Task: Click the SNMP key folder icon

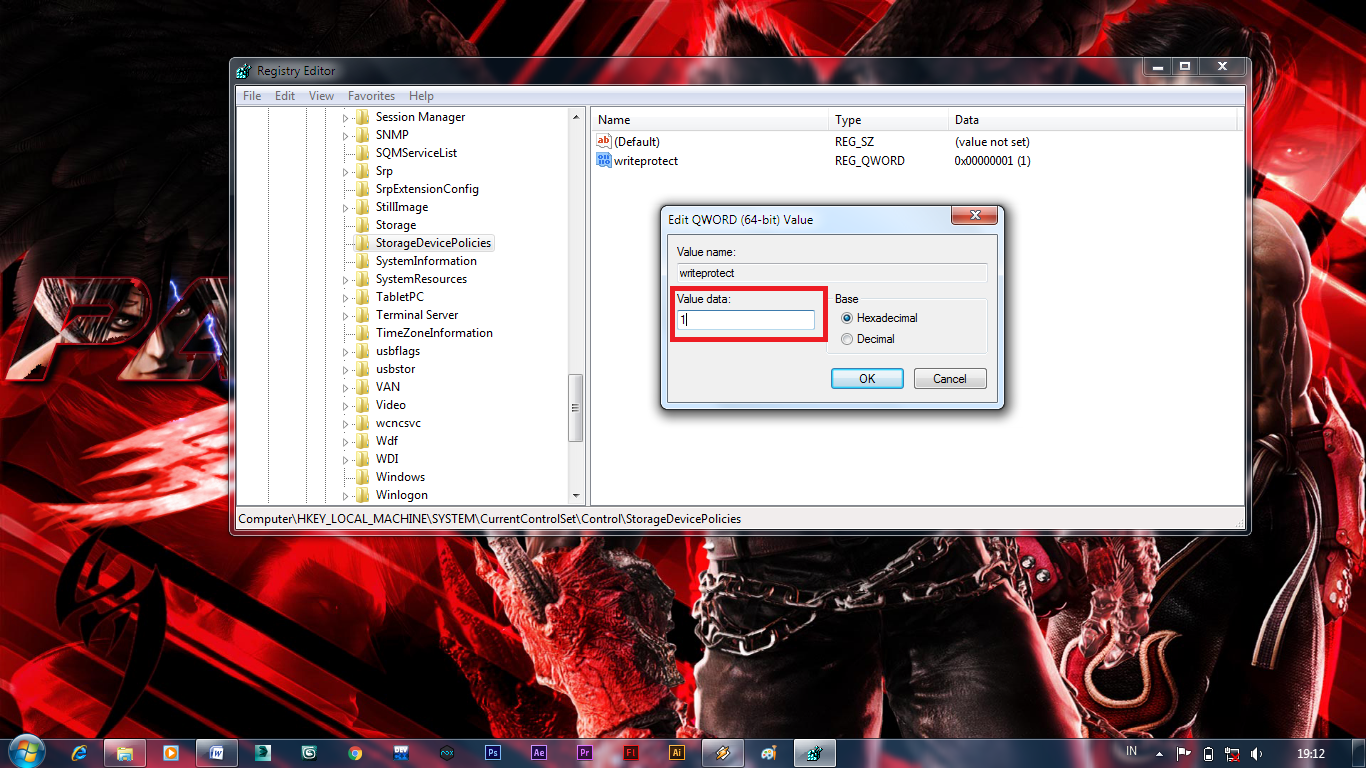Action: coord(362,135)
